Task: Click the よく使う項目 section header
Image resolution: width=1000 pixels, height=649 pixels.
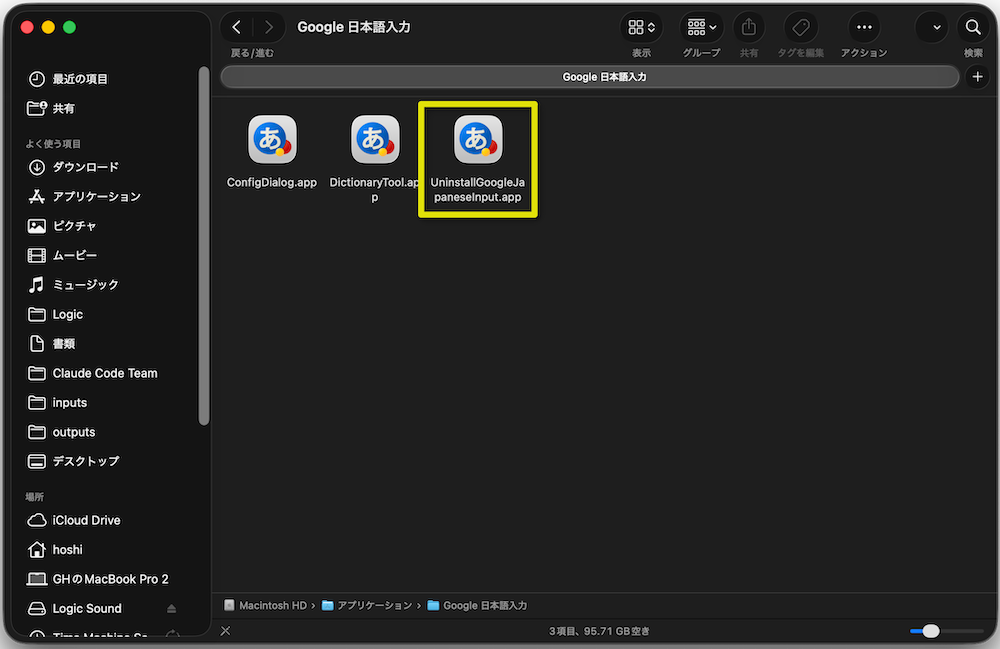Action: [53, 144]
